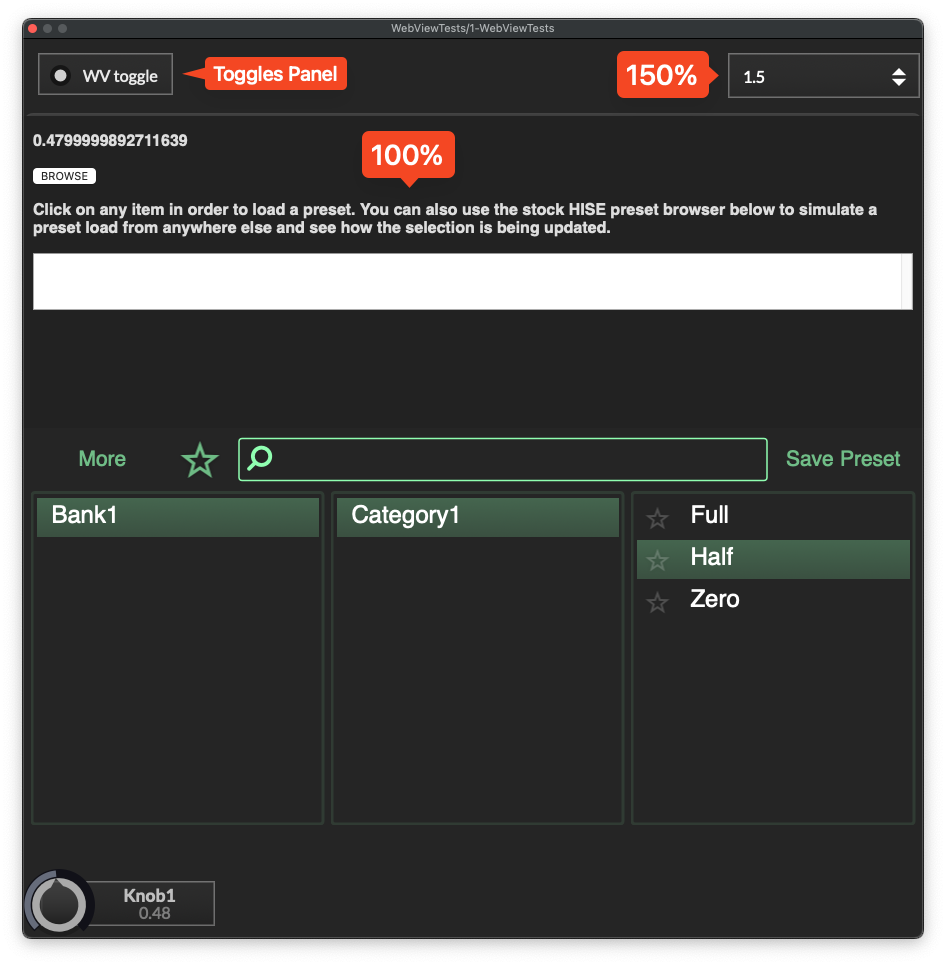Select the Bank1 entry
The width and height of the screenshot is (946, 965).
point(178,517)
